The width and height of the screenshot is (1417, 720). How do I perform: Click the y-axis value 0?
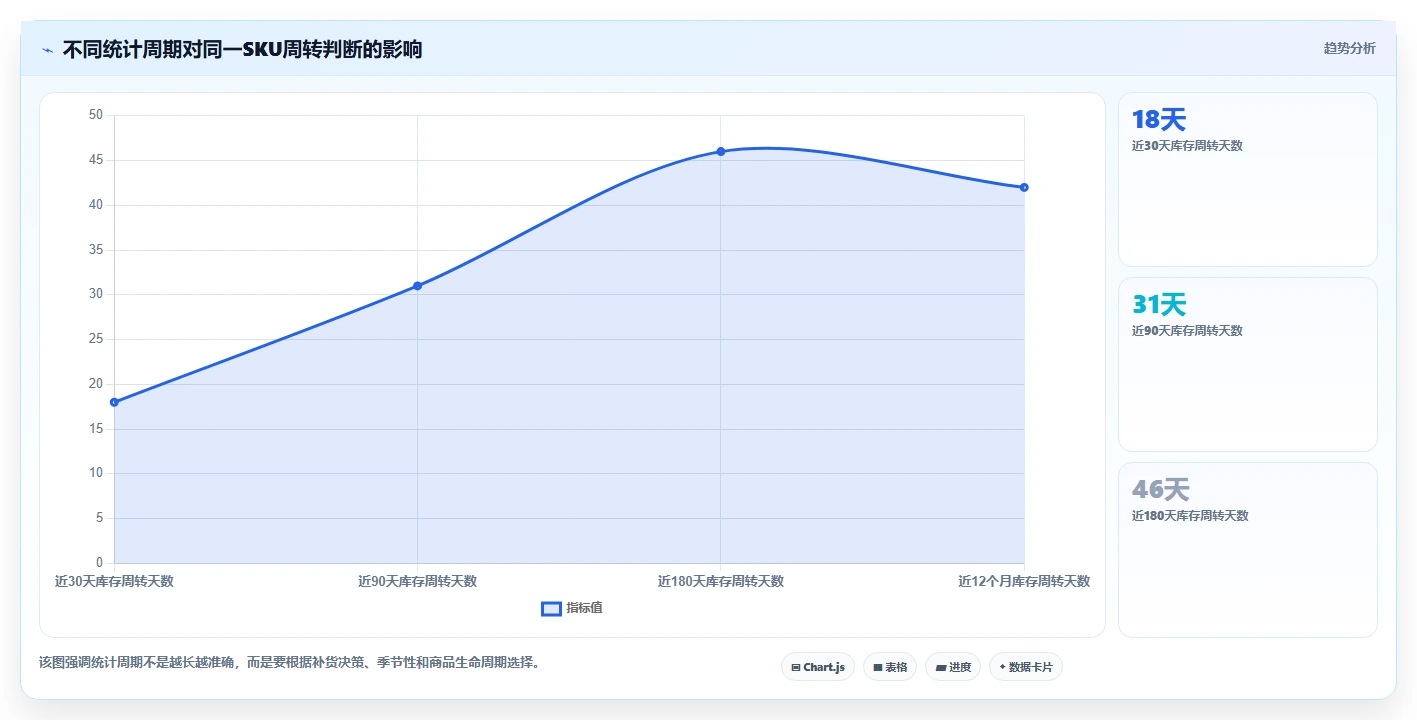click(x=100, y=563)
